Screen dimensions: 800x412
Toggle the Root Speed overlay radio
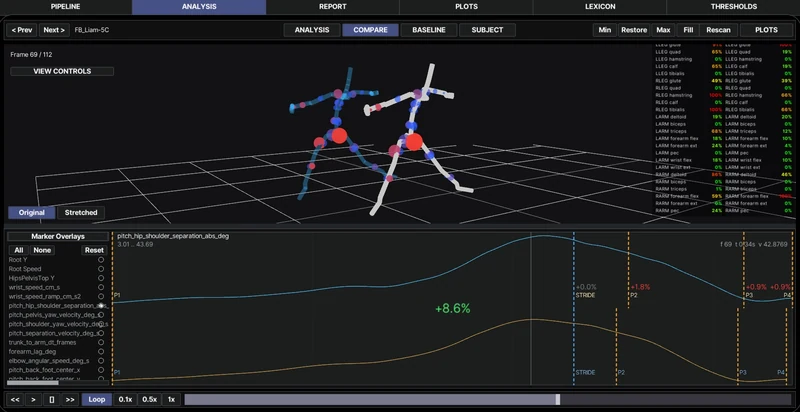point(101,269)
